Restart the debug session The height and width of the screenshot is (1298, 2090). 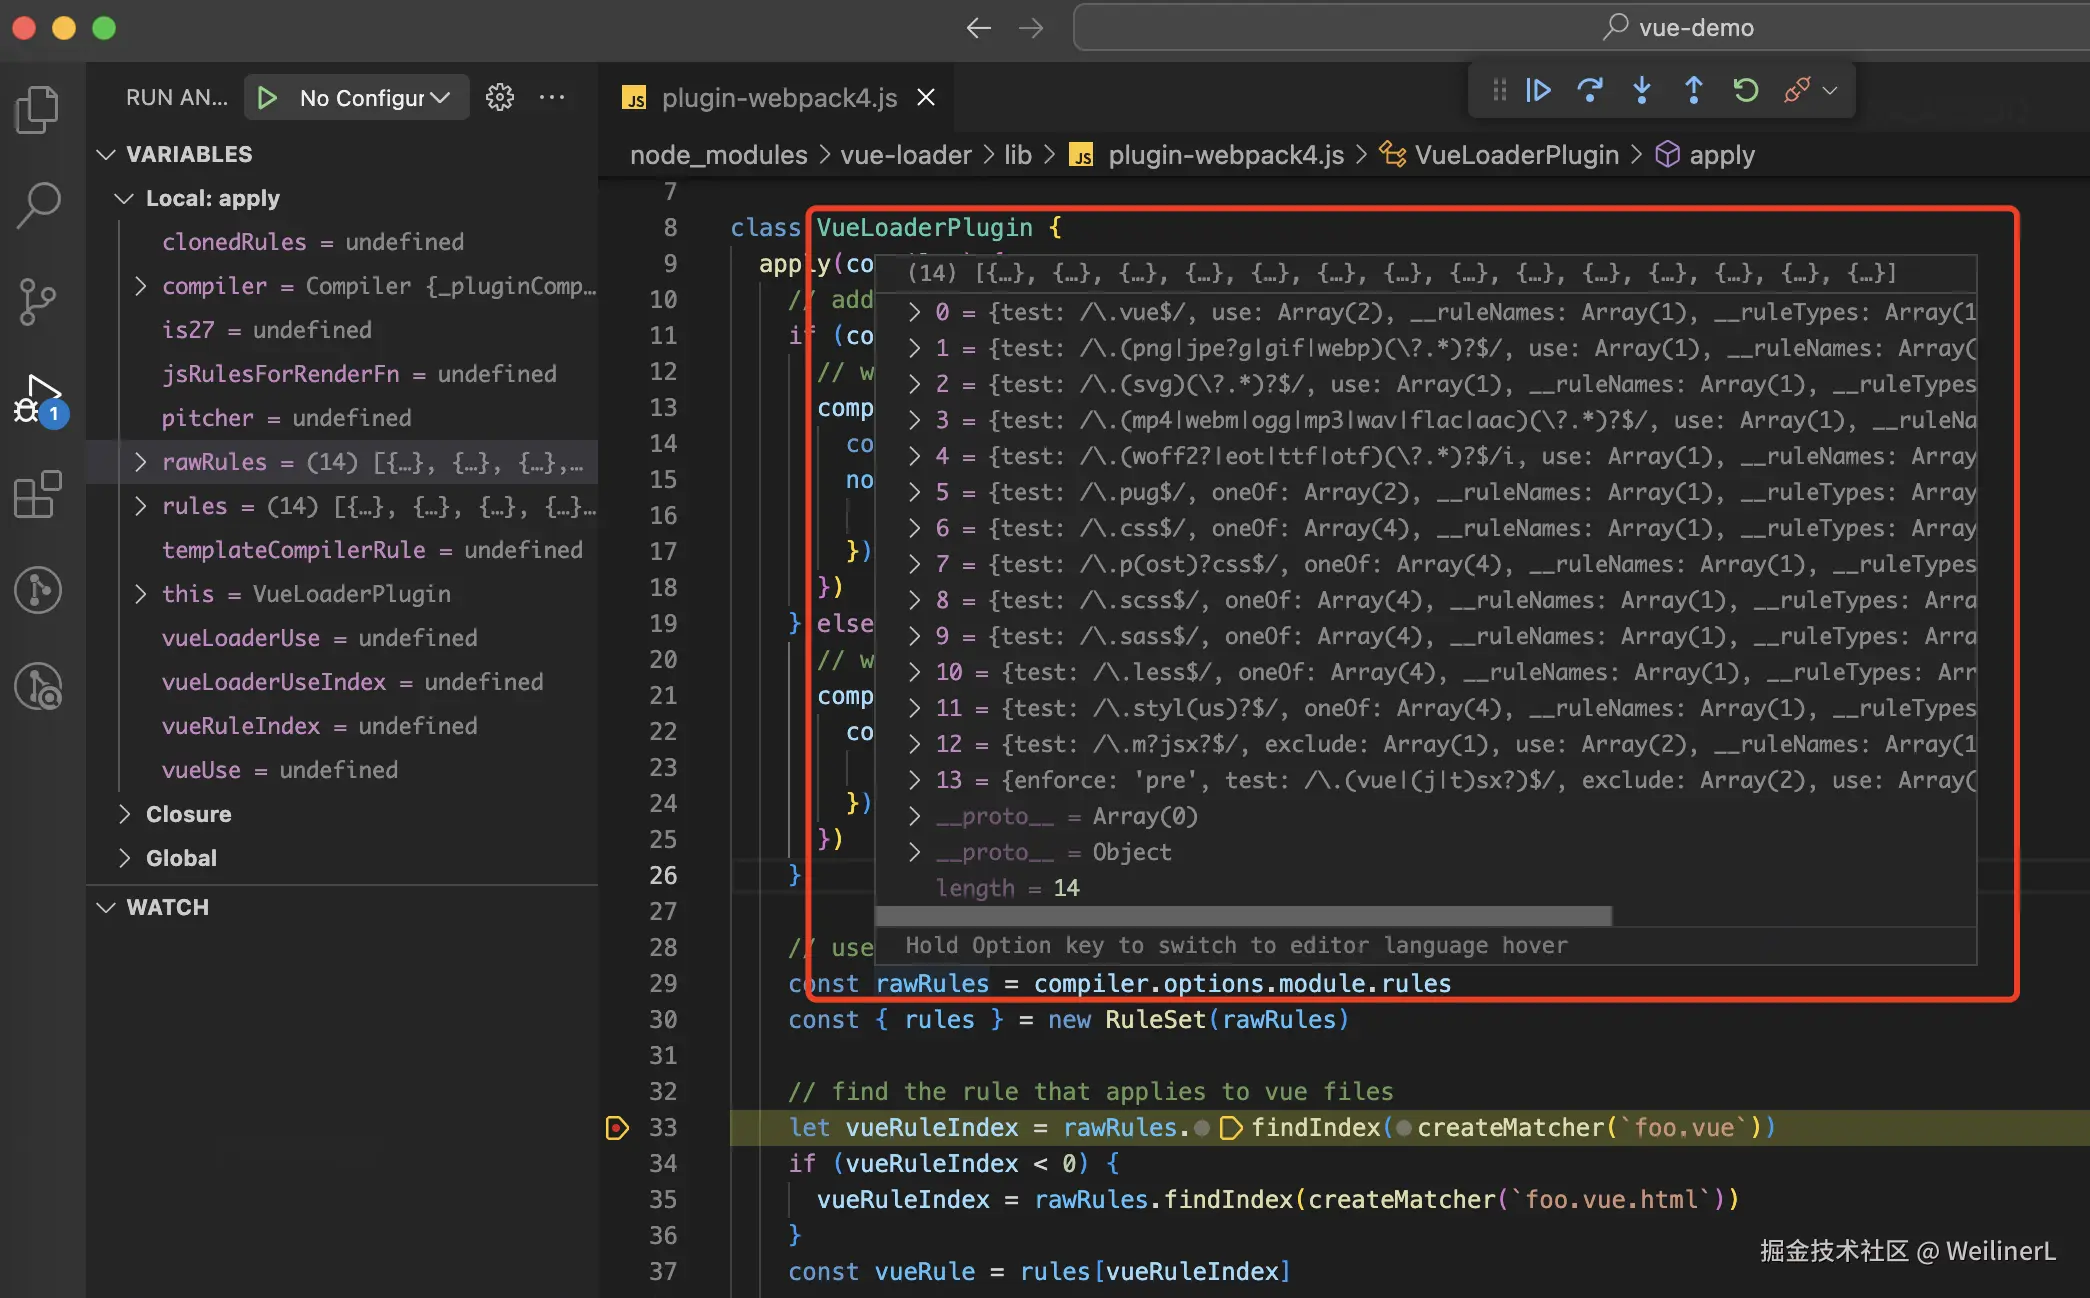click(1746, 91)
